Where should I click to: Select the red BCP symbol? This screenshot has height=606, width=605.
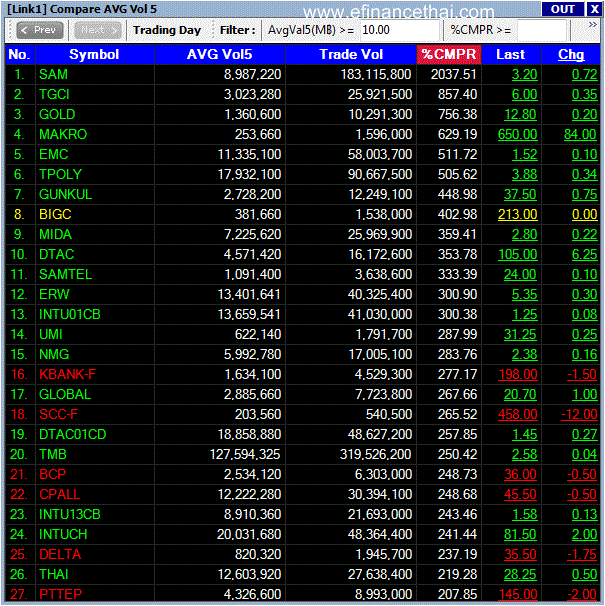52,475
